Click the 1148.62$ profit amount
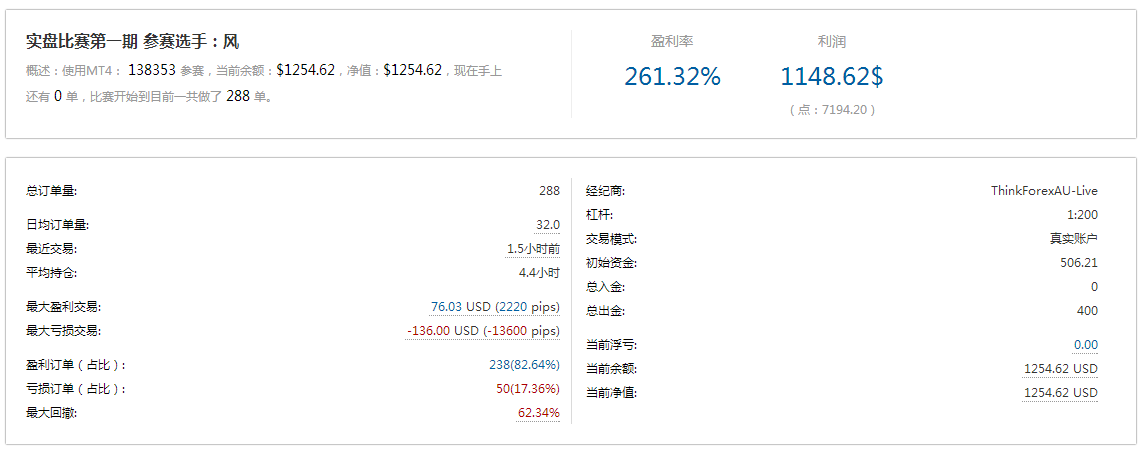Image resolution: width=1142 pixels, height=449 pixels. click(831, 76)
